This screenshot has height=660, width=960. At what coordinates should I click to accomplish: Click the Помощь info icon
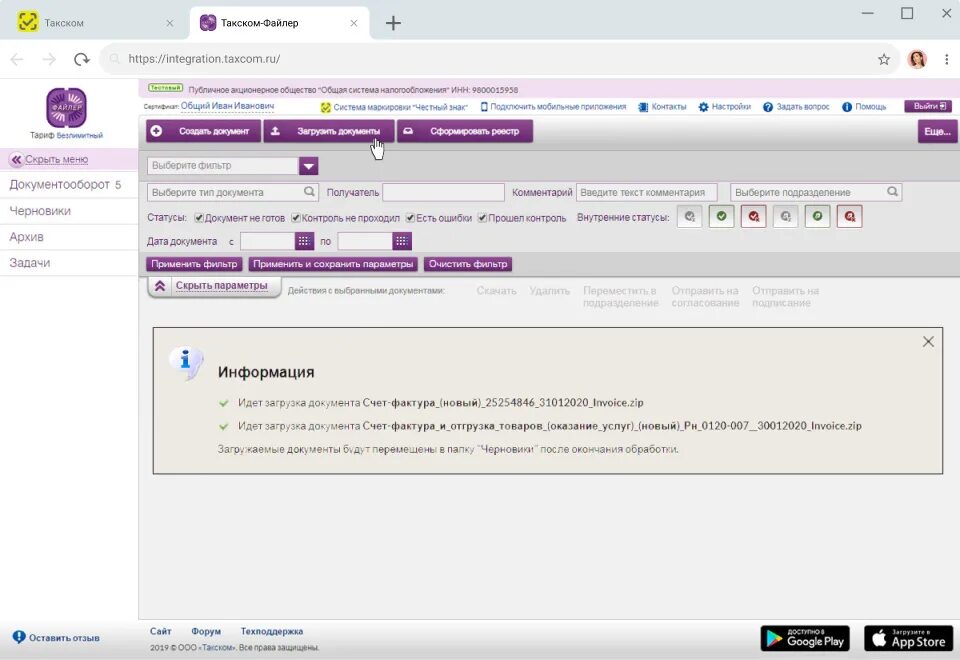[x=847, y=107]
